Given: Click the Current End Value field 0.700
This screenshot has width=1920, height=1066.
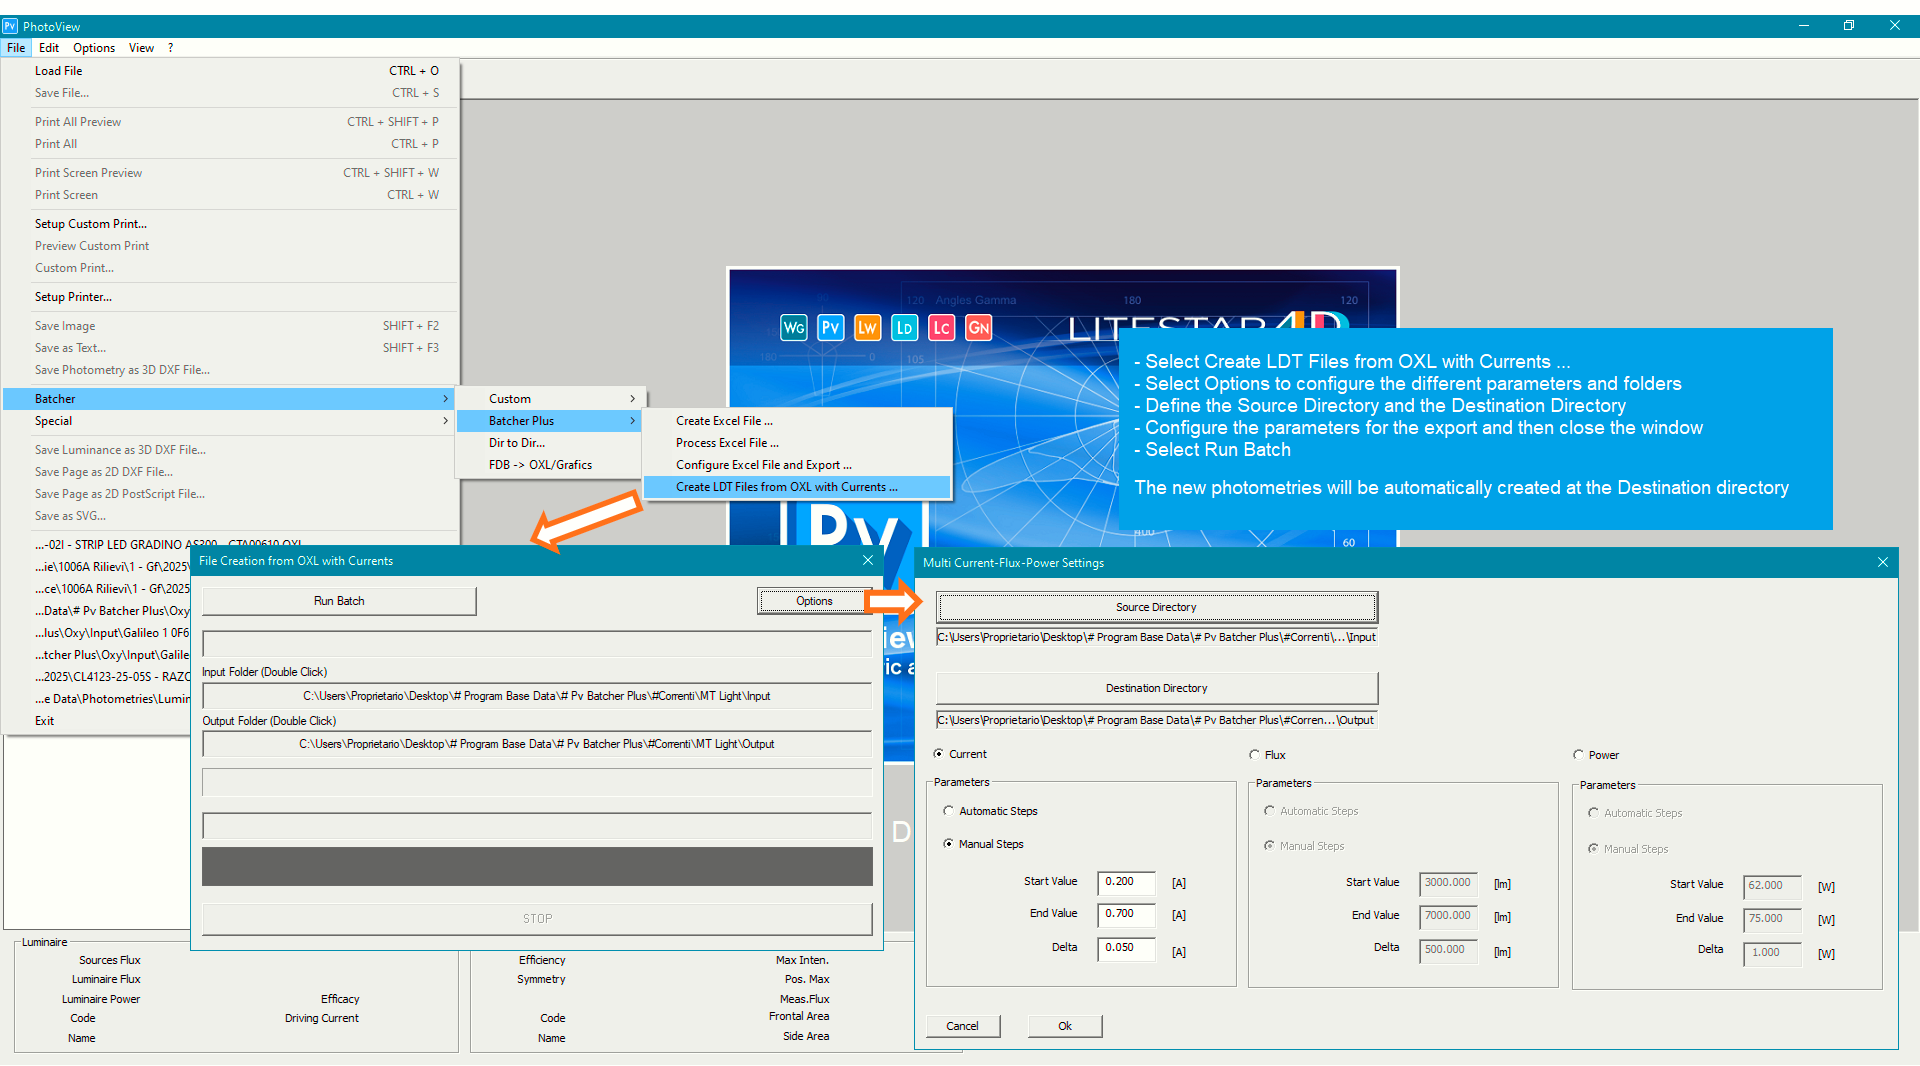Looking at the screenshot, I should coord(1126,914).
